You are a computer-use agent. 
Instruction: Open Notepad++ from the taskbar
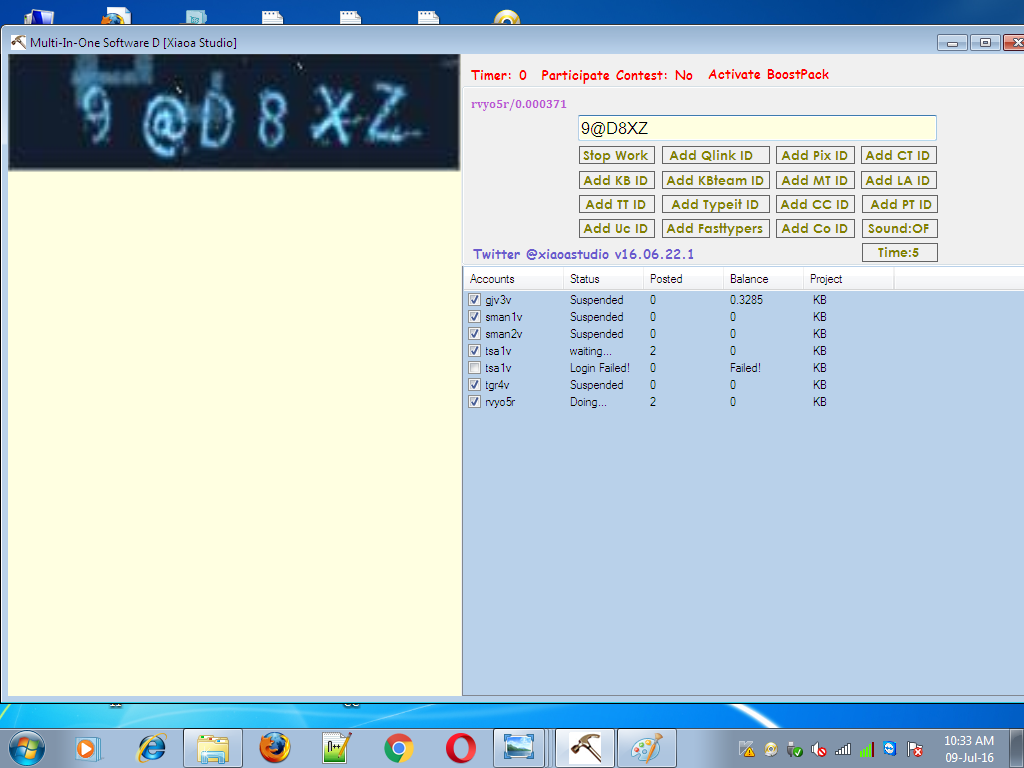[336, 748]
